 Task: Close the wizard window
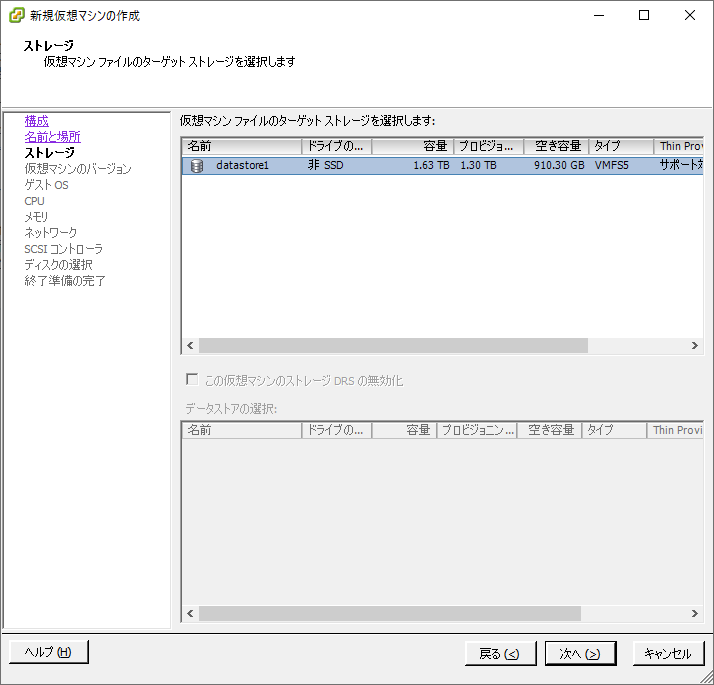tap(690, 15)
